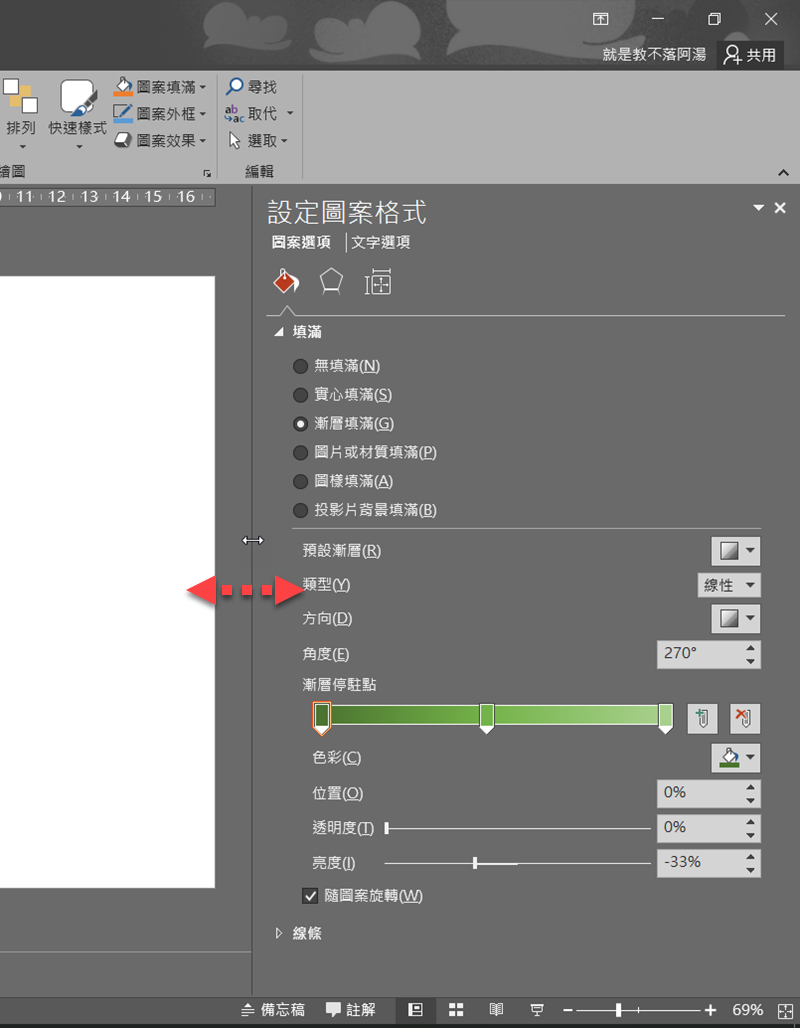The height and width of the screenshot is (1028, 800).
Task: Click the status bar zoom slider handle
Action: [618, 1010]
